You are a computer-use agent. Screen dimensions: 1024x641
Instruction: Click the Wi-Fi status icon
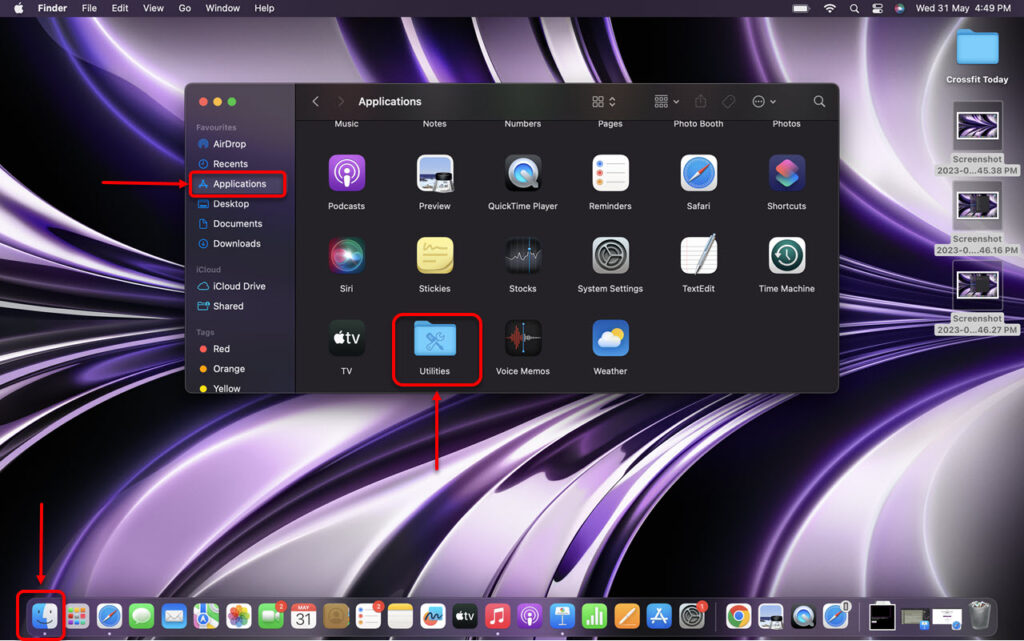829,8
